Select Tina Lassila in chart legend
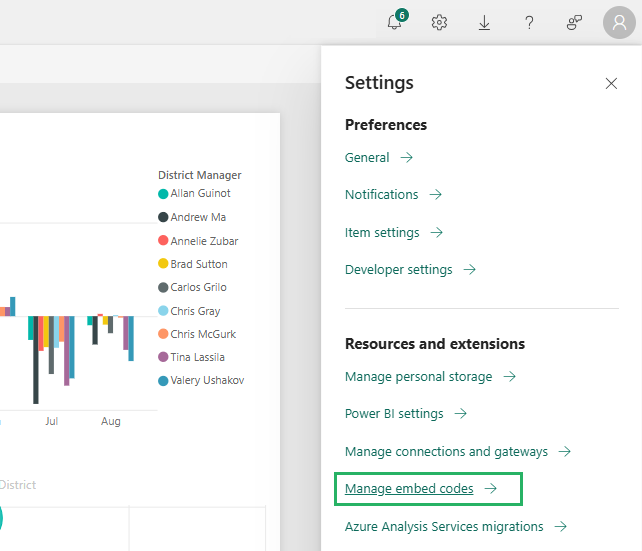 (196, 357)
